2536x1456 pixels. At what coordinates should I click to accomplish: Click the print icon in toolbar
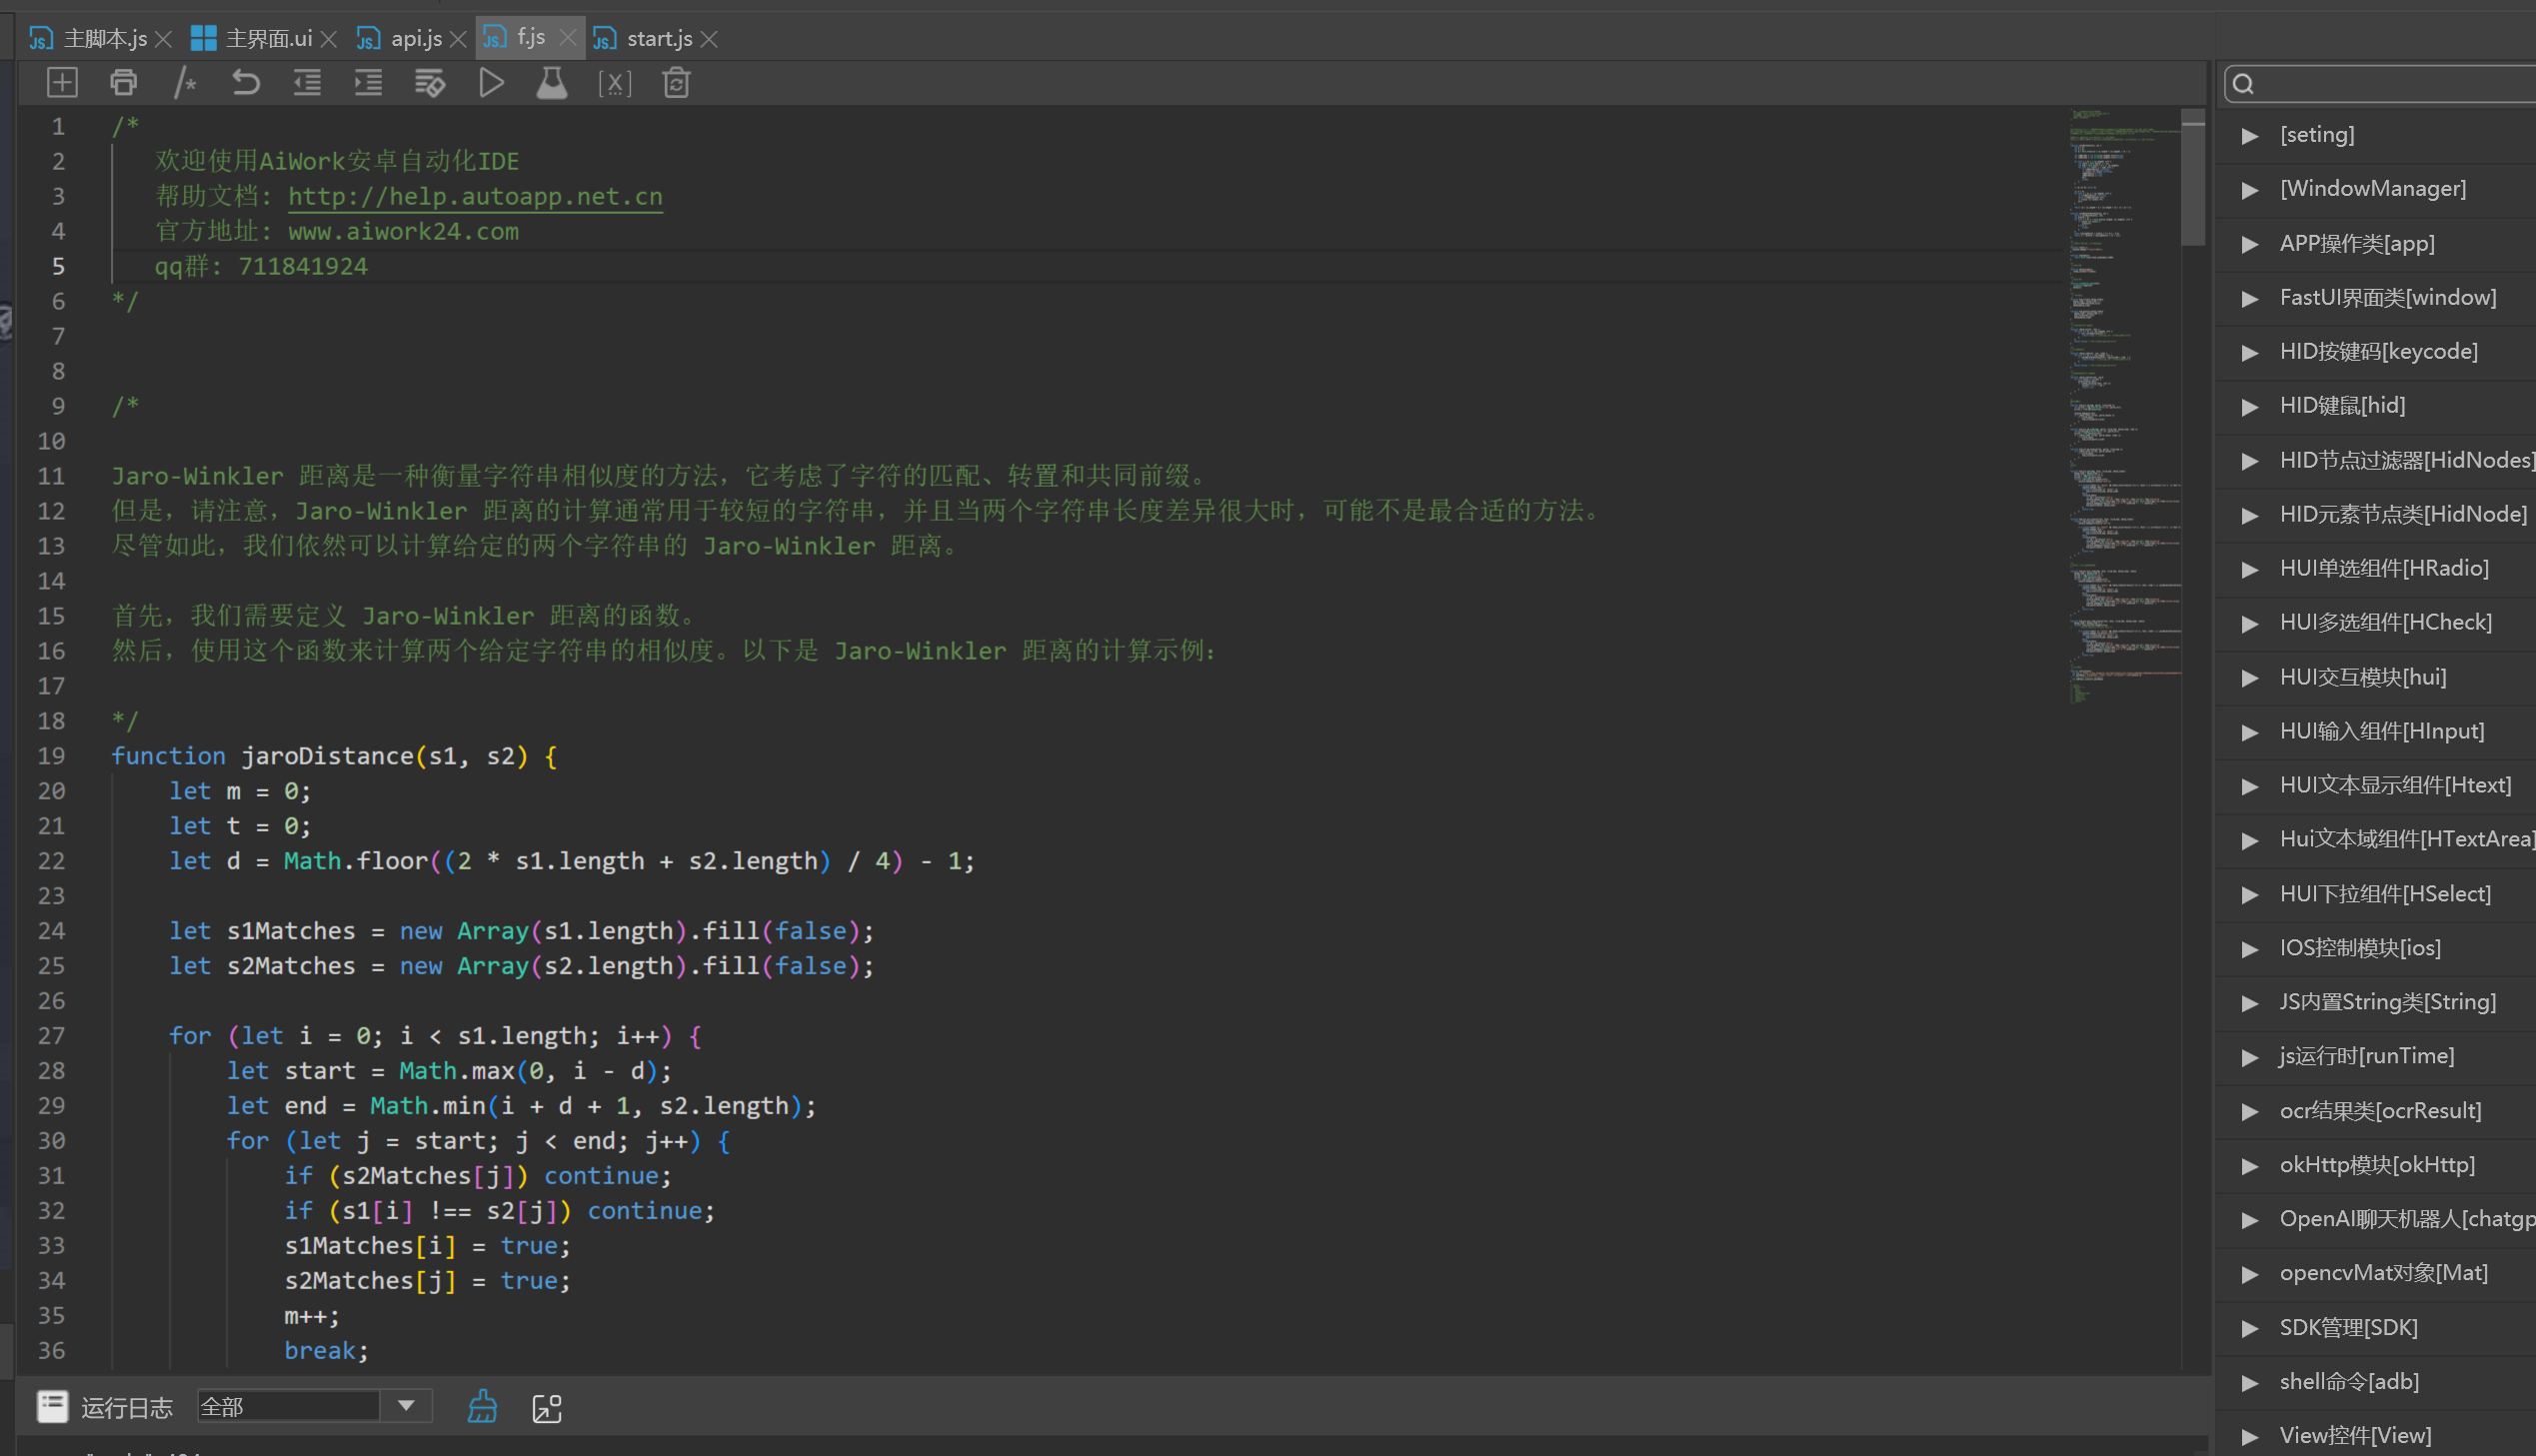click(123, 83)
